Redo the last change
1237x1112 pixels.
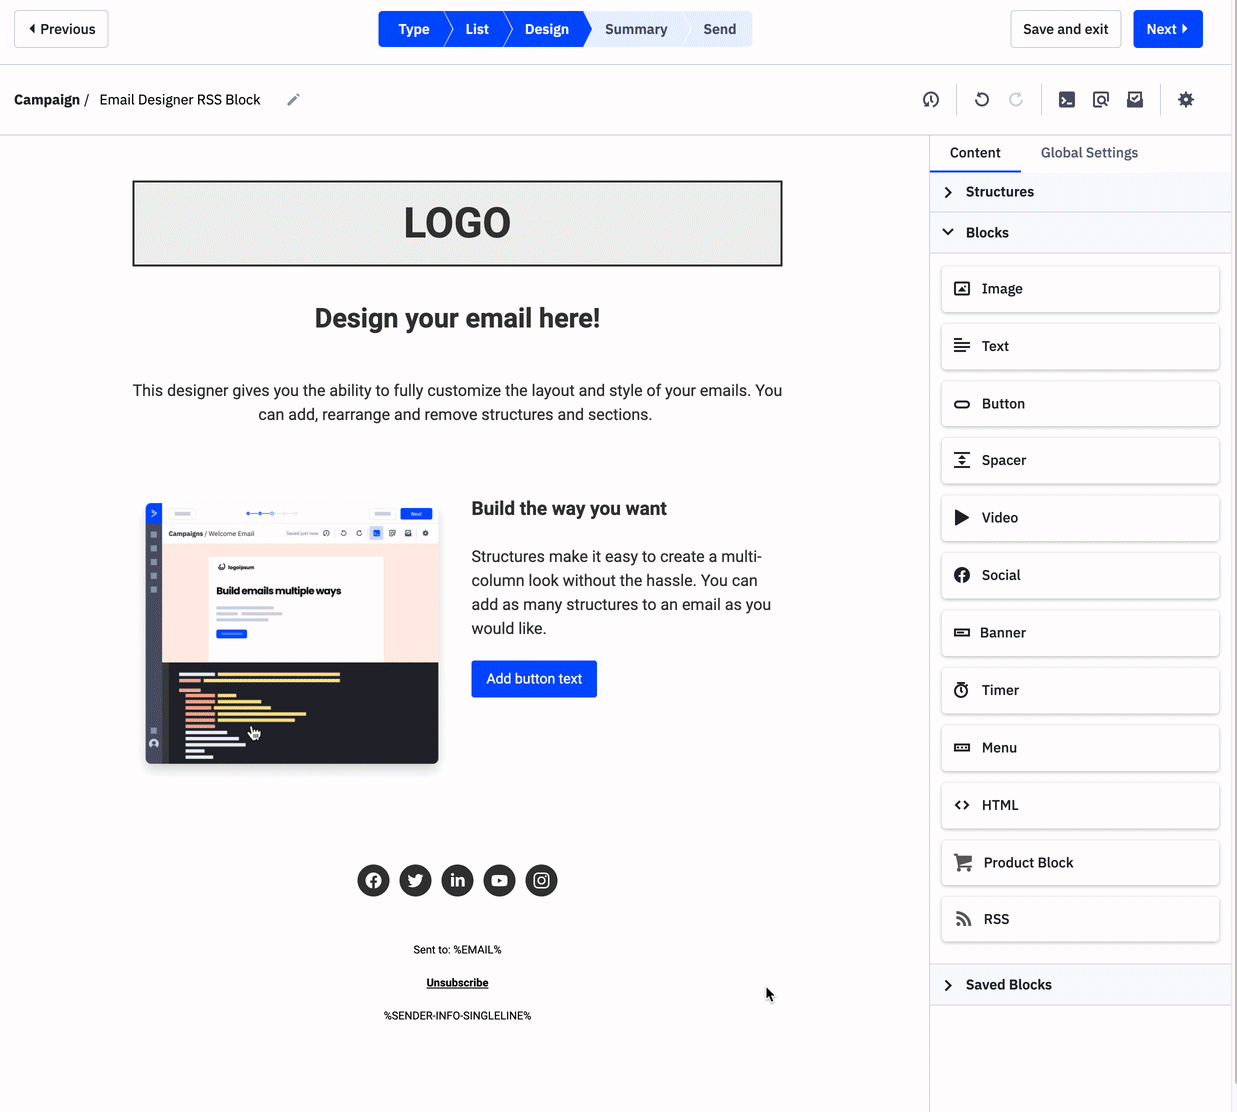1016,99
